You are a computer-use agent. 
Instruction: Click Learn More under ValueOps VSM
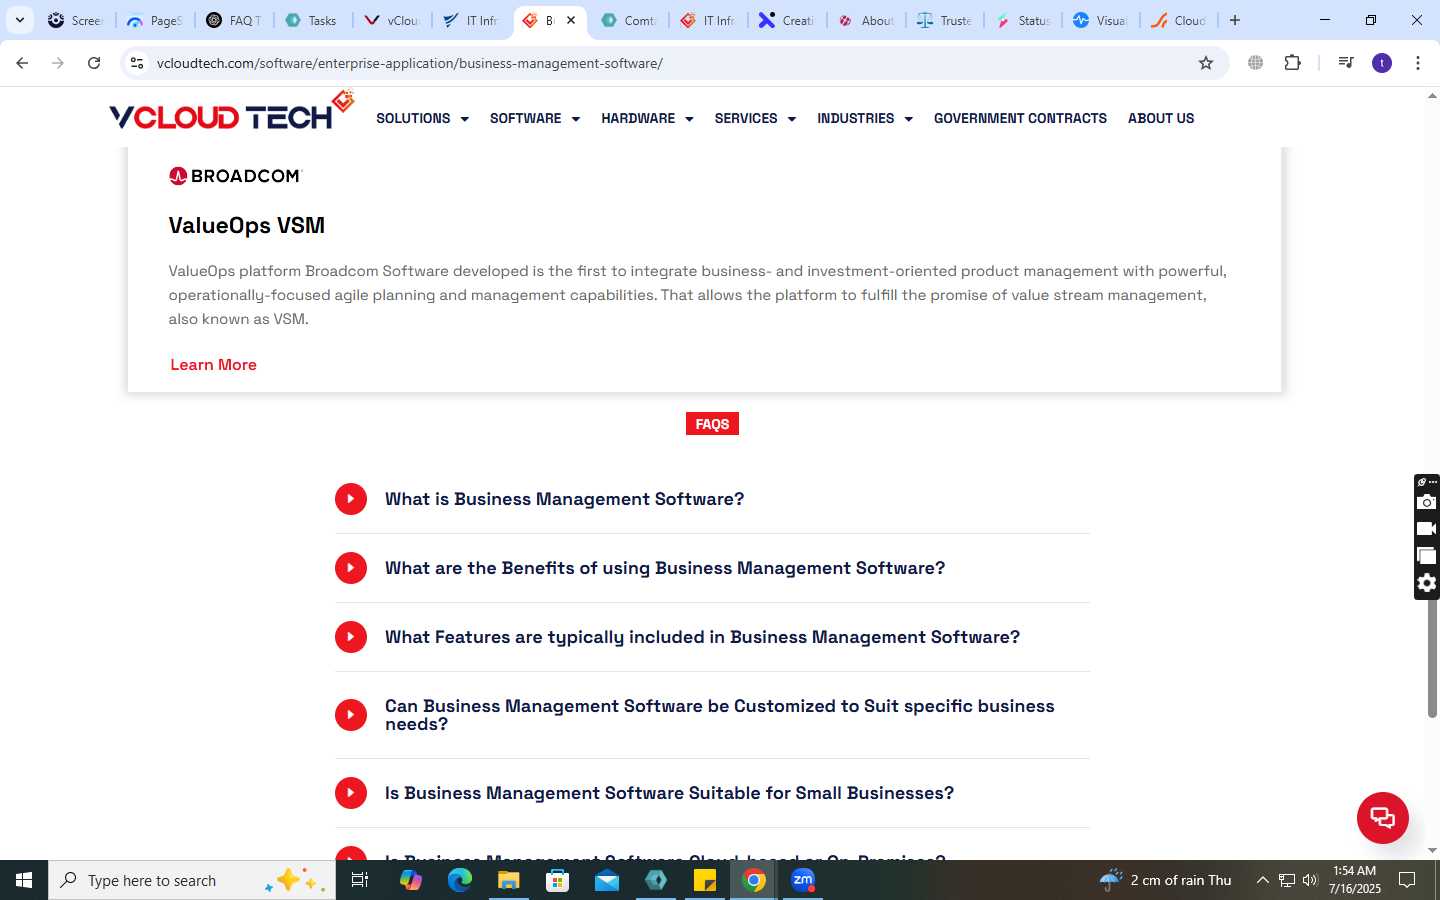[213, 365]
